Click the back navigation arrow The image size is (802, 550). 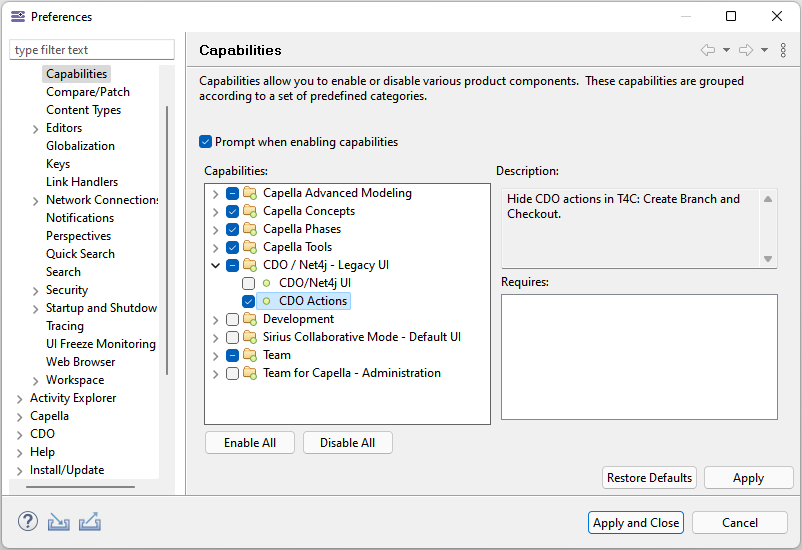tap(708, 50)
